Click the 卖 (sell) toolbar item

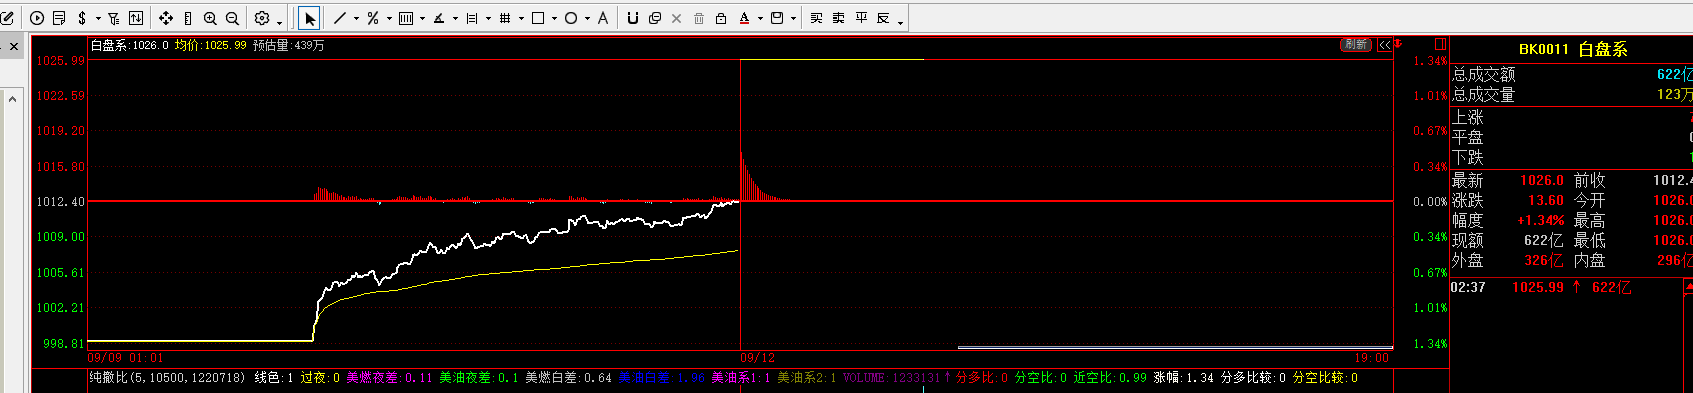[x=839, y=18]
